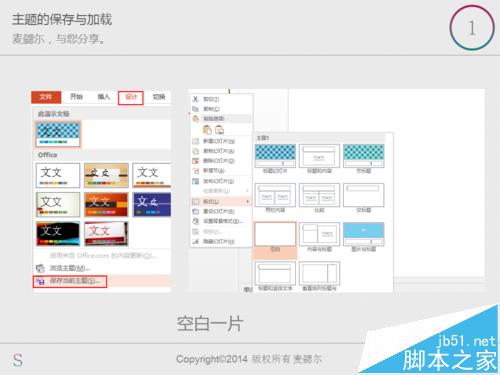
Task: Choose the 两栏内容 two-content layout
Action: click(275, 195)
